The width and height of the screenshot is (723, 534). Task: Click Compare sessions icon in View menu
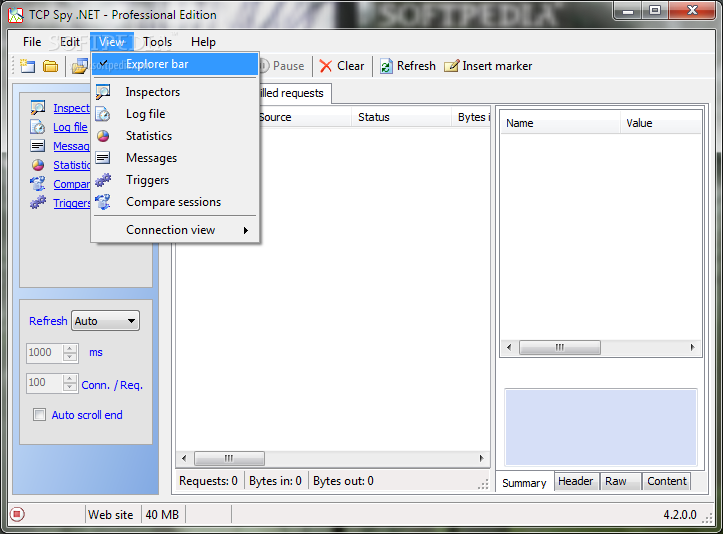(103, 202)
